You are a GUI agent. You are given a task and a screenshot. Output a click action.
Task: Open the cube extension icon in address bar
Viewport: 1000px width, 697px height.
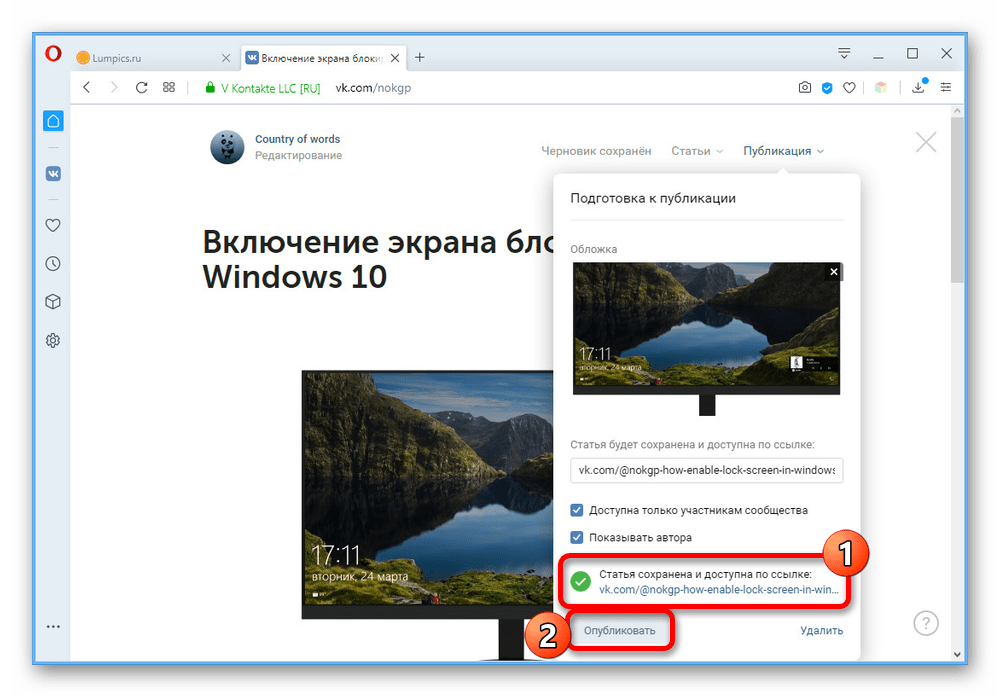[x=881, y=87]
